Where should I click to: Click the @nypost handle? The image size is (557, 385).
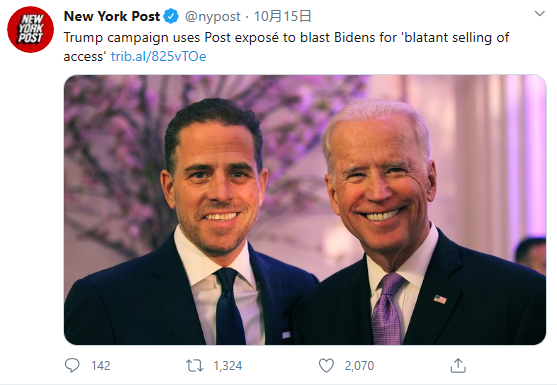(212, 17)
